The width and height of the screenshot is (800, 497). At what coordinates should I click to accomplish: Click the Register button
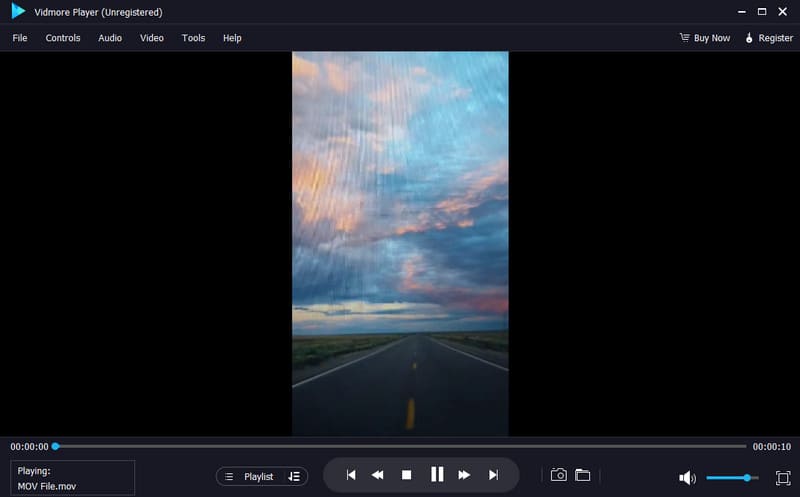[x=768, y=38]
